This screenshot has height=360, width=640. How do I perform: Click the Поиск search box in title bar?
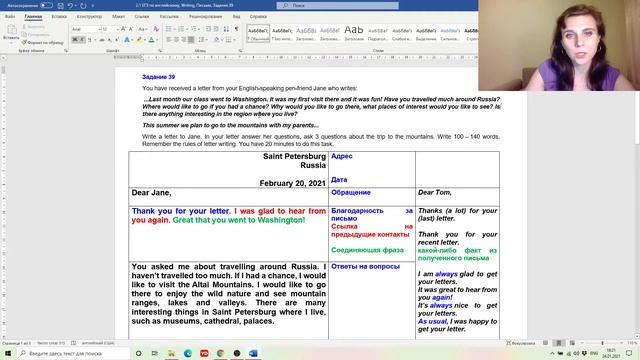coord(338,6)
